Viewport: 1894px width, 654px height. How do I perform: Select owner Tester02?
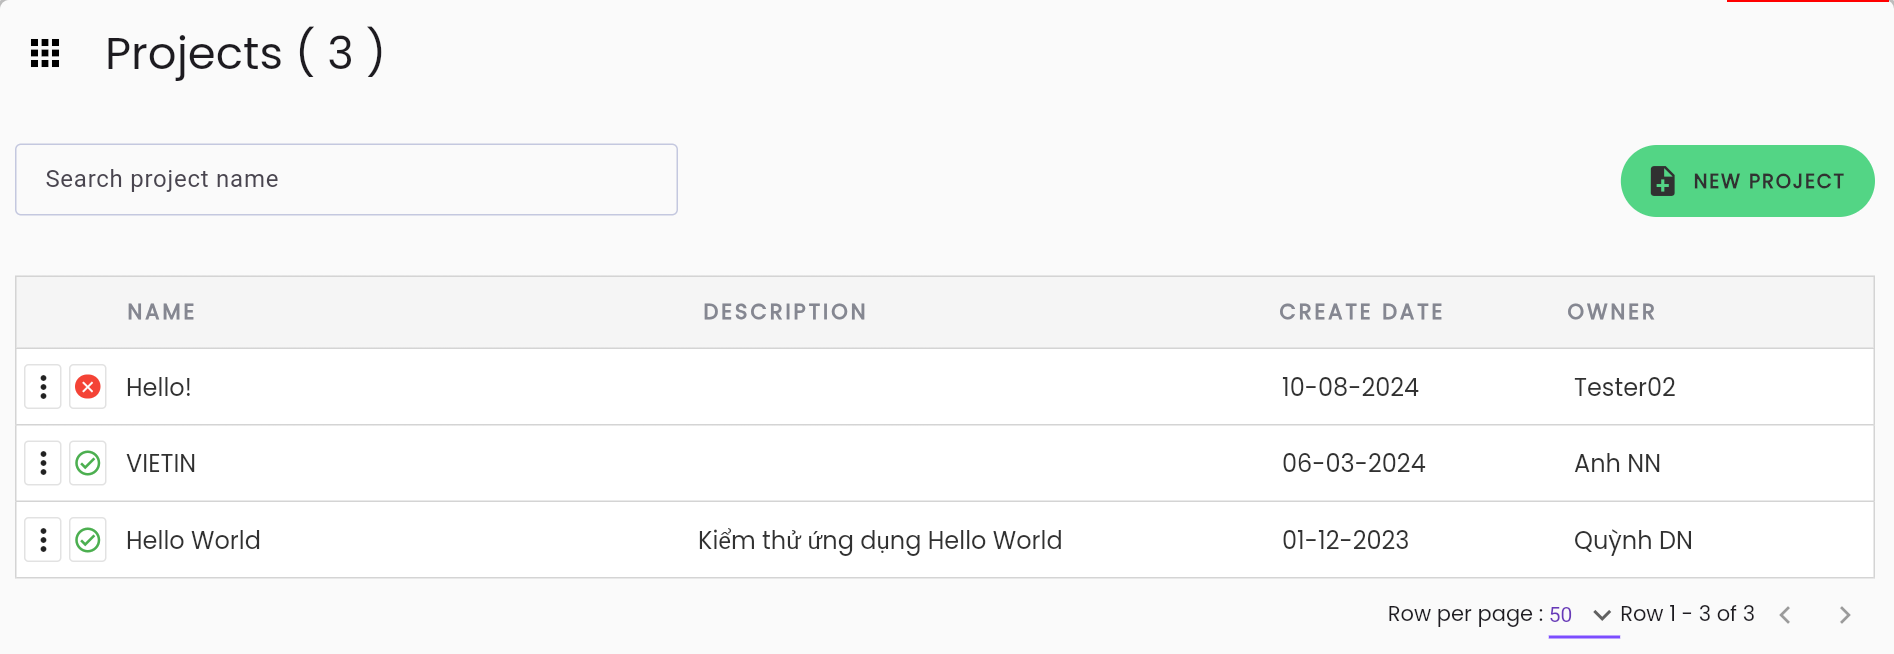(1624, 387)
